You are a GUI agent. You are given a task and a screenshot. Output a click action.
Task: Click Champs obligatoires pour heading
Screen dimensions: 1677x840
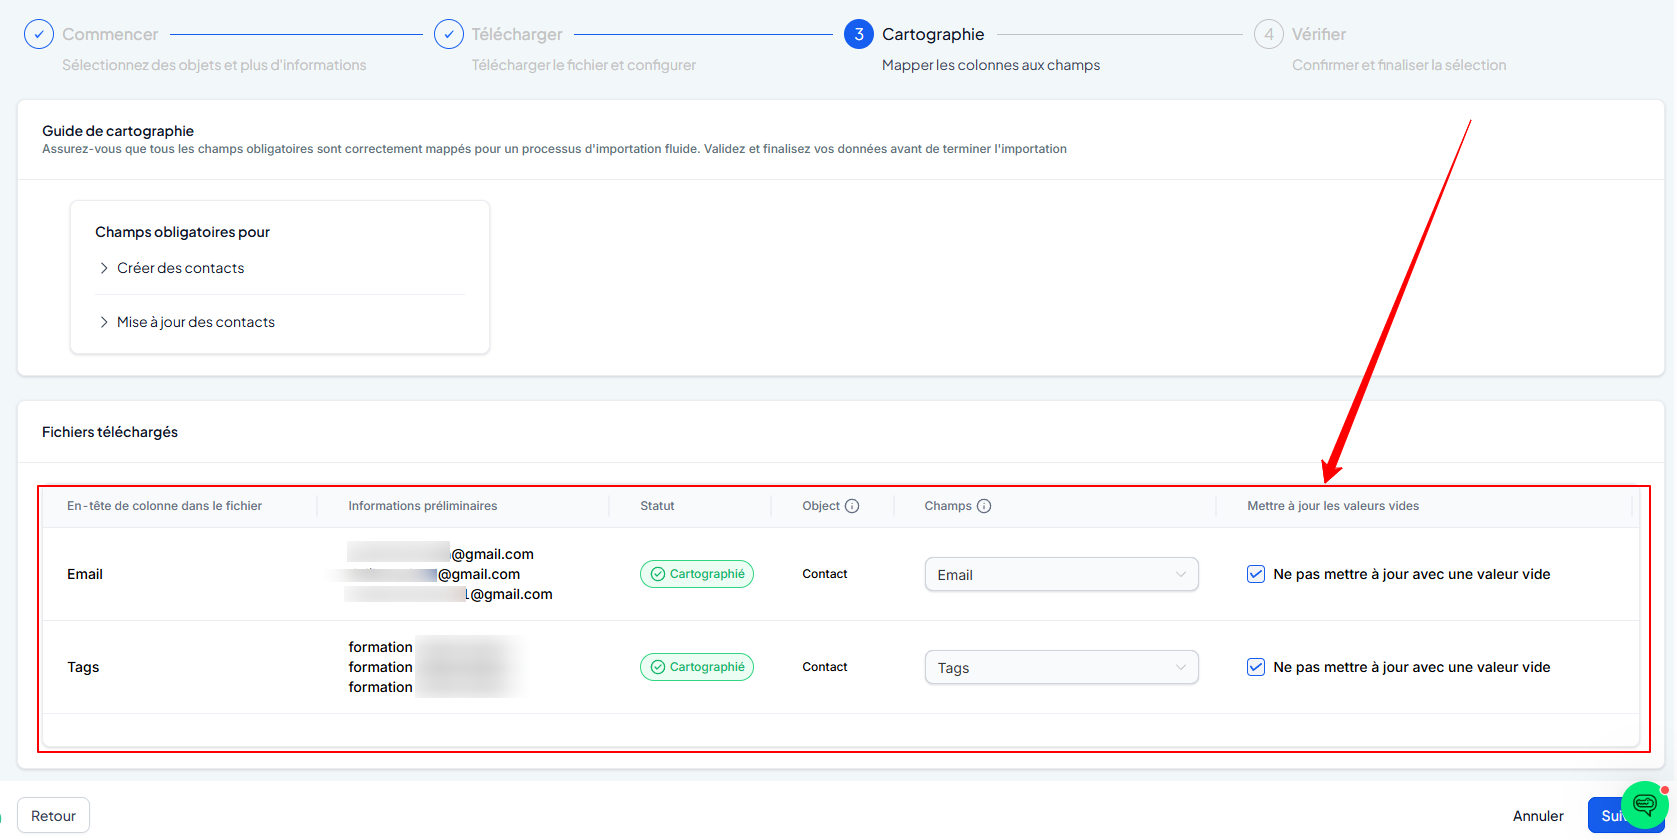click(x=183, y=232)
